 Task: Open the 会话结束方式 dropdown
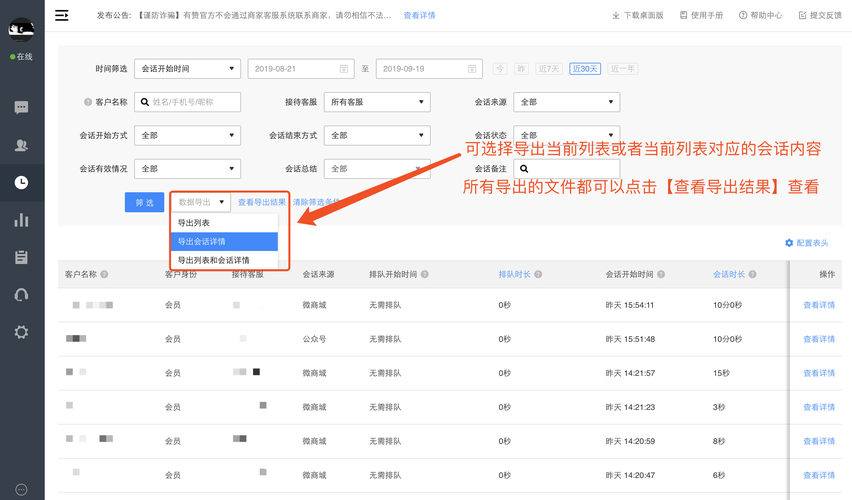377,136
